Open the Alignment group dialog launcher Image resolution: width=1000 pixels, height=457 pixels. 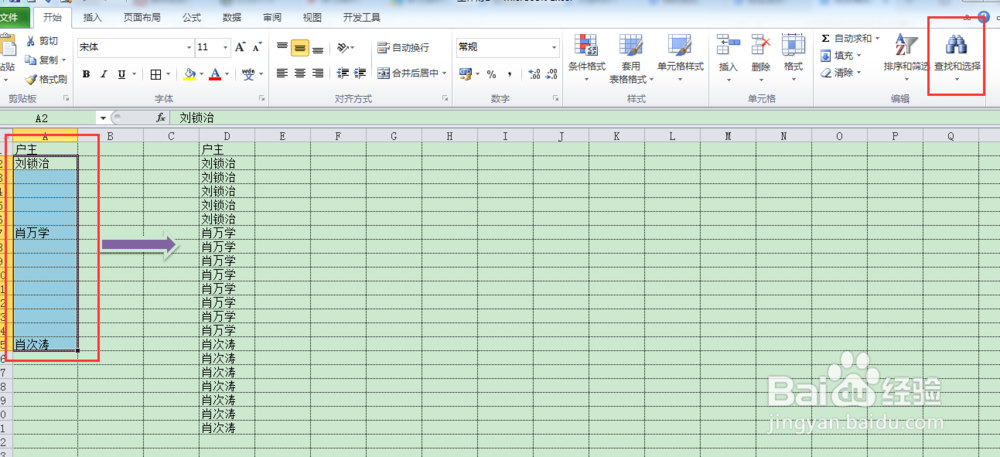[444, 99]
